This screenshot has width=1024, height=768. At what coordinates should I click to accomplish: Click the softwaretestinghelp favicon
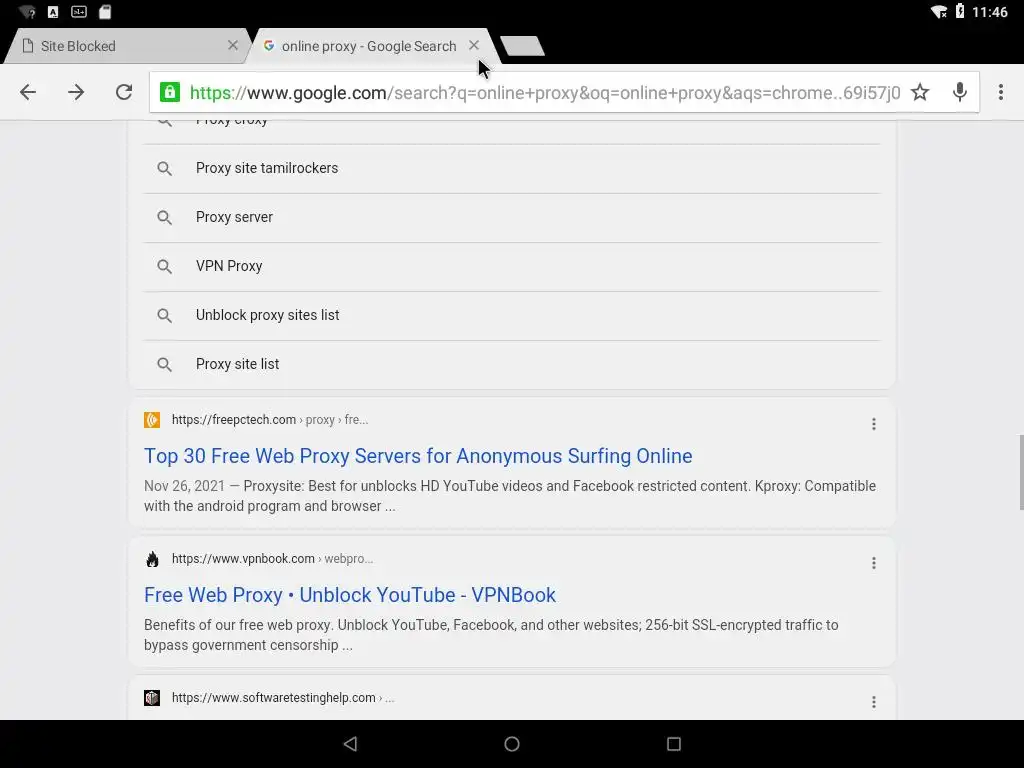(152, 698)
